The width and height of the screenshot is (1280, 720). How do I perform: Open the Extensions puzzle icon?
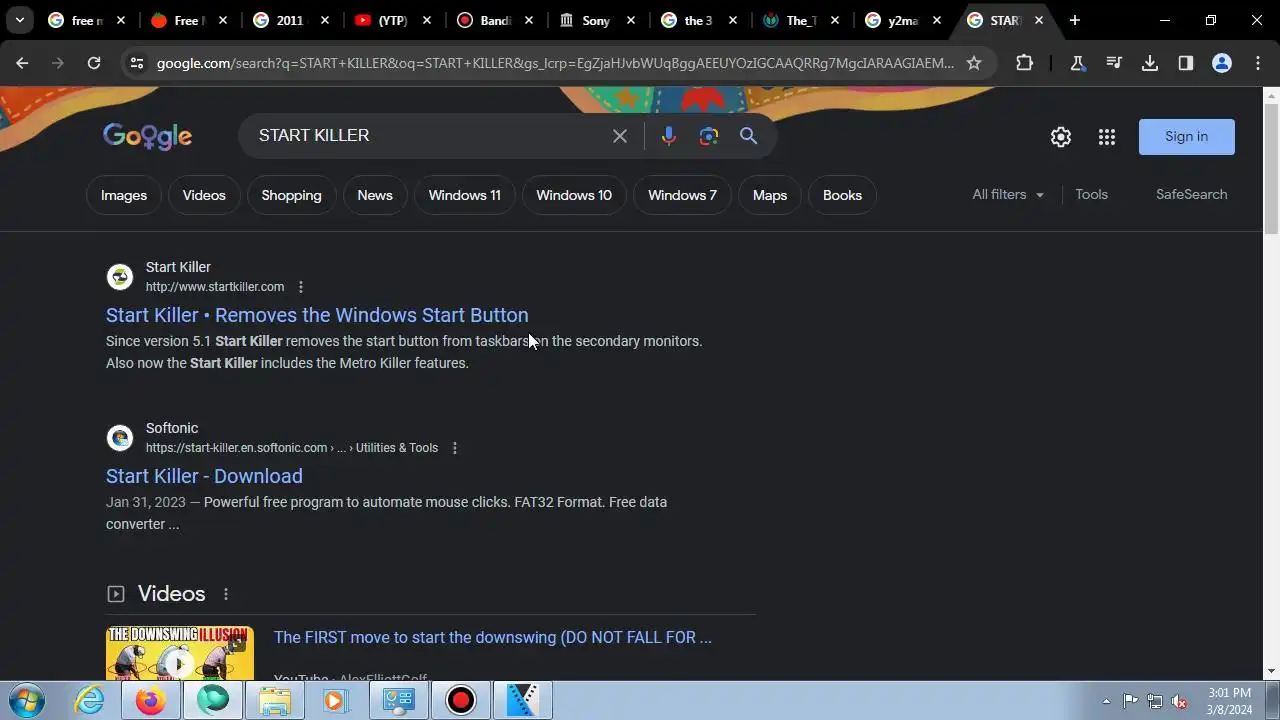tap(1024, 63)
